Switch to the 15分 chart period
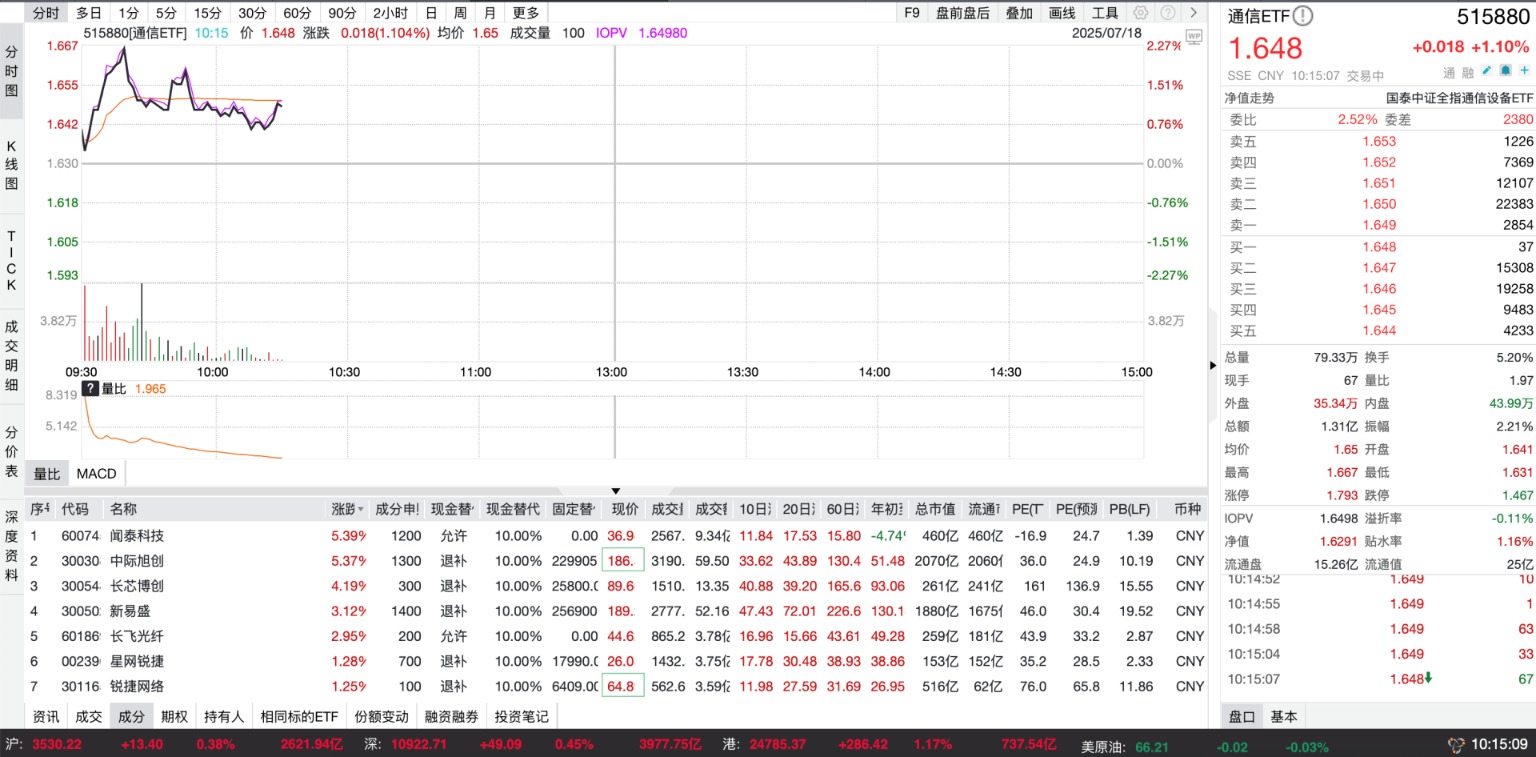Screen dimensions: 1536x757 208,13
